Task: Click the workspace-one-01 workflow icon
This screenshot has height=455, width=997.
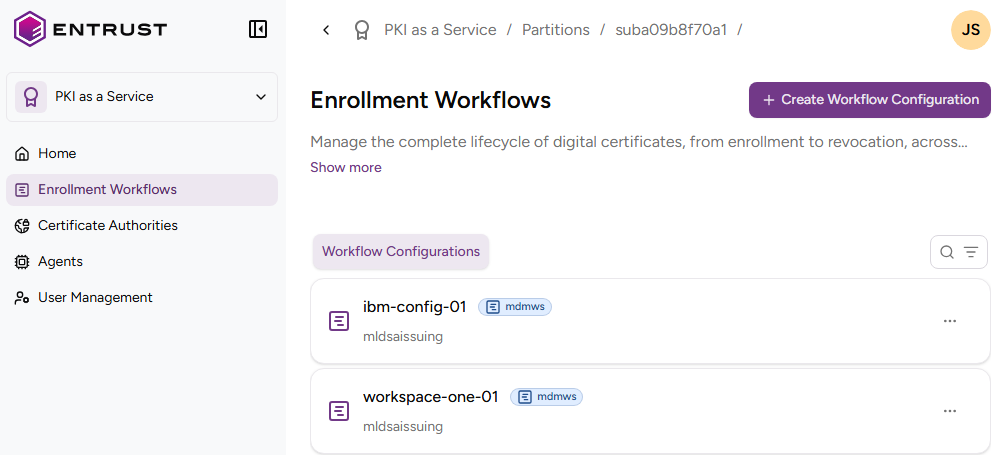Action: (x=339, y=411)
